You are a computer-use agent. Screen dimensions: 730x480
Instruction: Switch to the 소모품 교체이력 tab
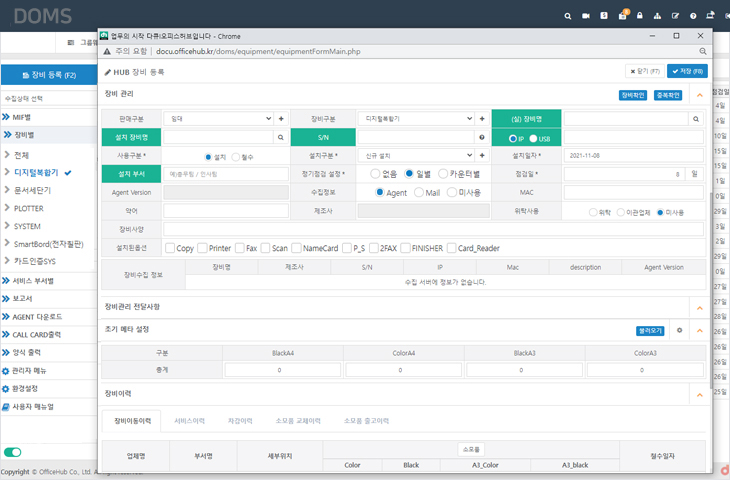(298, 421)
